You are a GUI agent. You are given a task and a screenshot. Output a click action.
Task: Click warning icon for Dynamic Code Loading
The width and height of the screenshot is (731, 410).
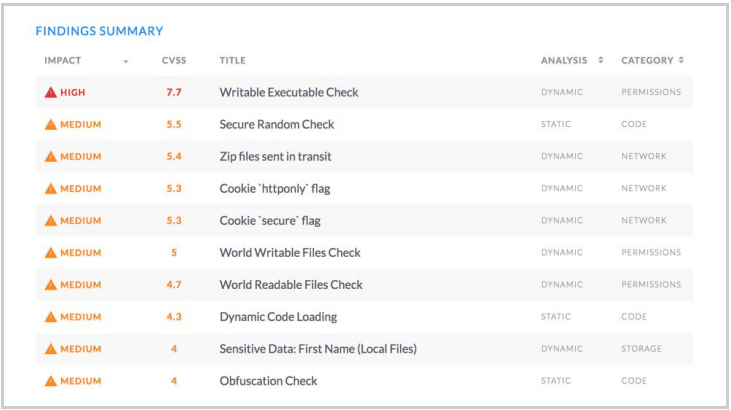(50, 317)
